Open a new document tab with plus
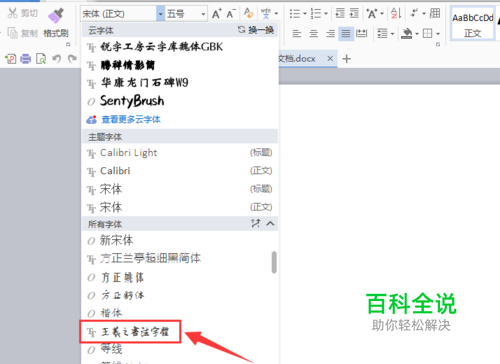 point(347,59)
